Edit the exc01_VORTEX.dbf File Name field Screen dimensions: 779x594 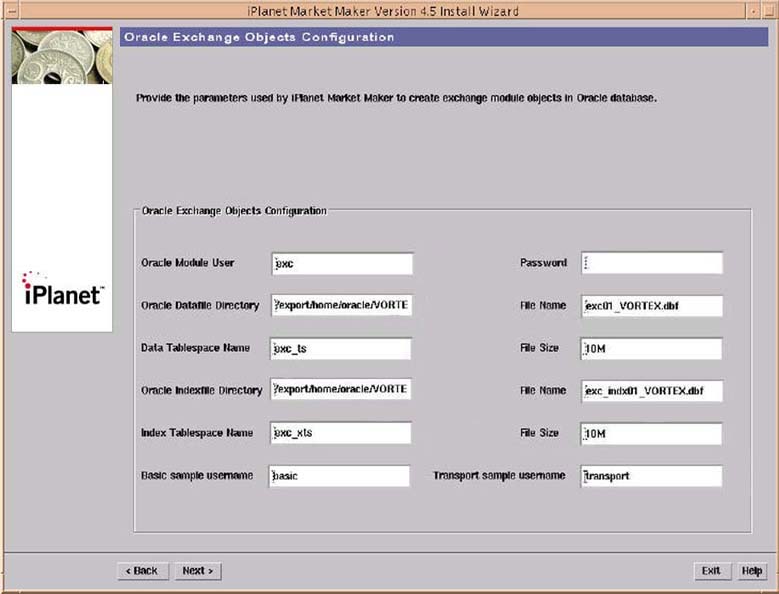click(652, 306)
